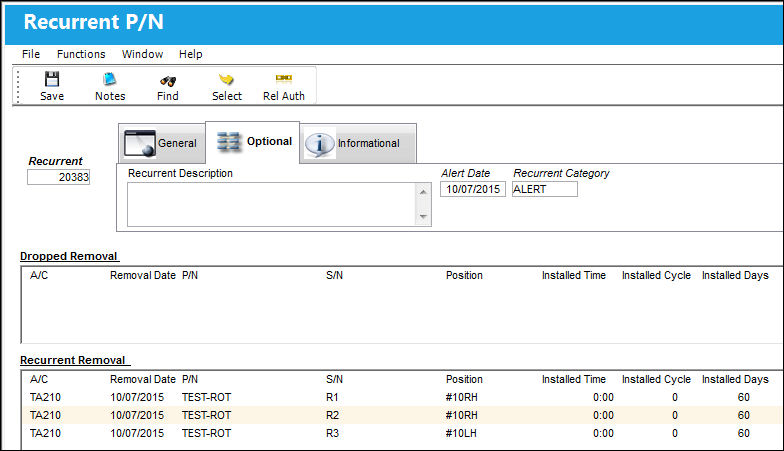
Task: Click the Dropped Removal section heading
Action: [68, 256]
